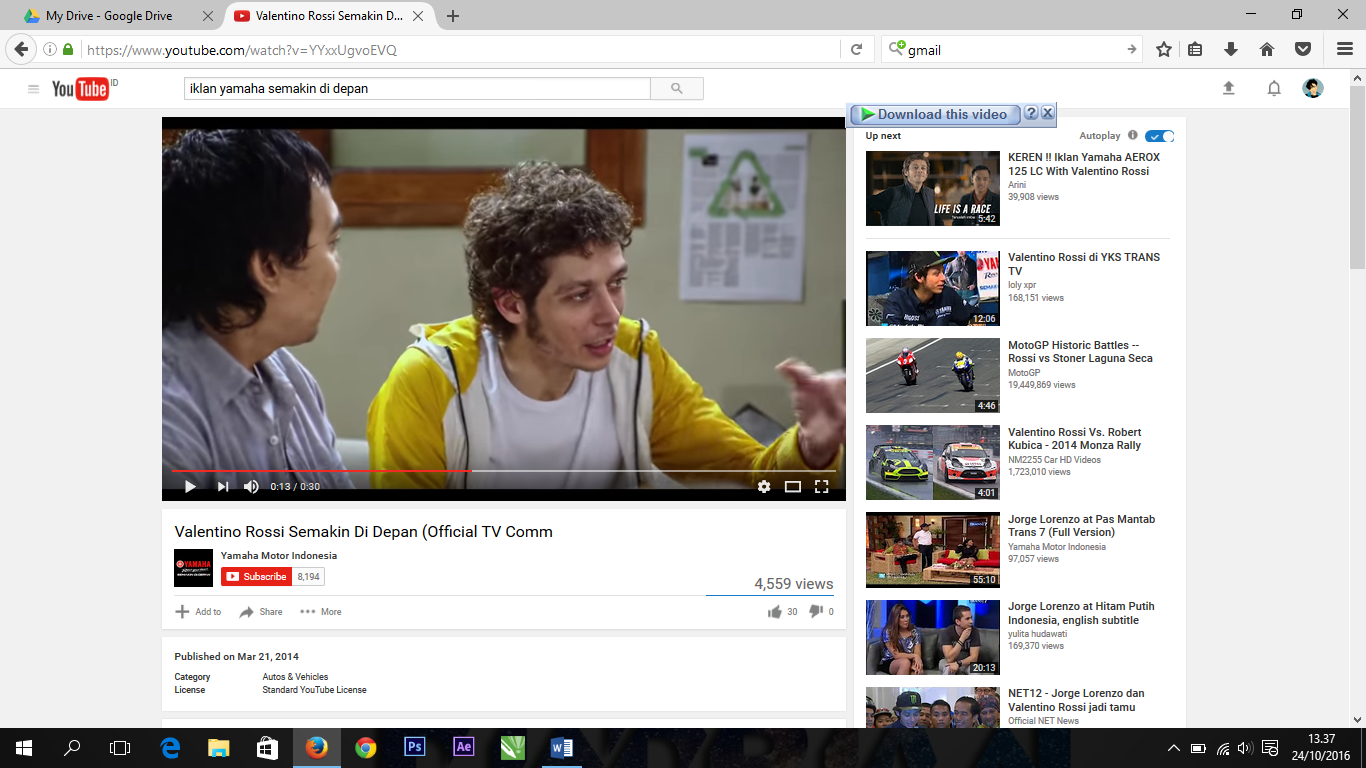Screen dimensions: 1366x768
Task: Open Google Chrome from the taskbar
Action: [x=365, y=747]
